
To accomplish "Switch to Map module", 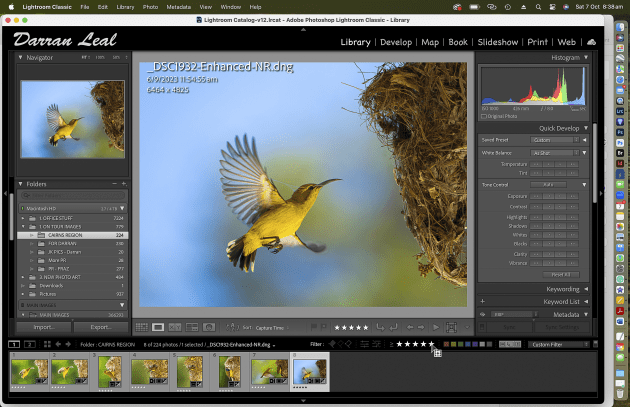I will coord(430,42).
